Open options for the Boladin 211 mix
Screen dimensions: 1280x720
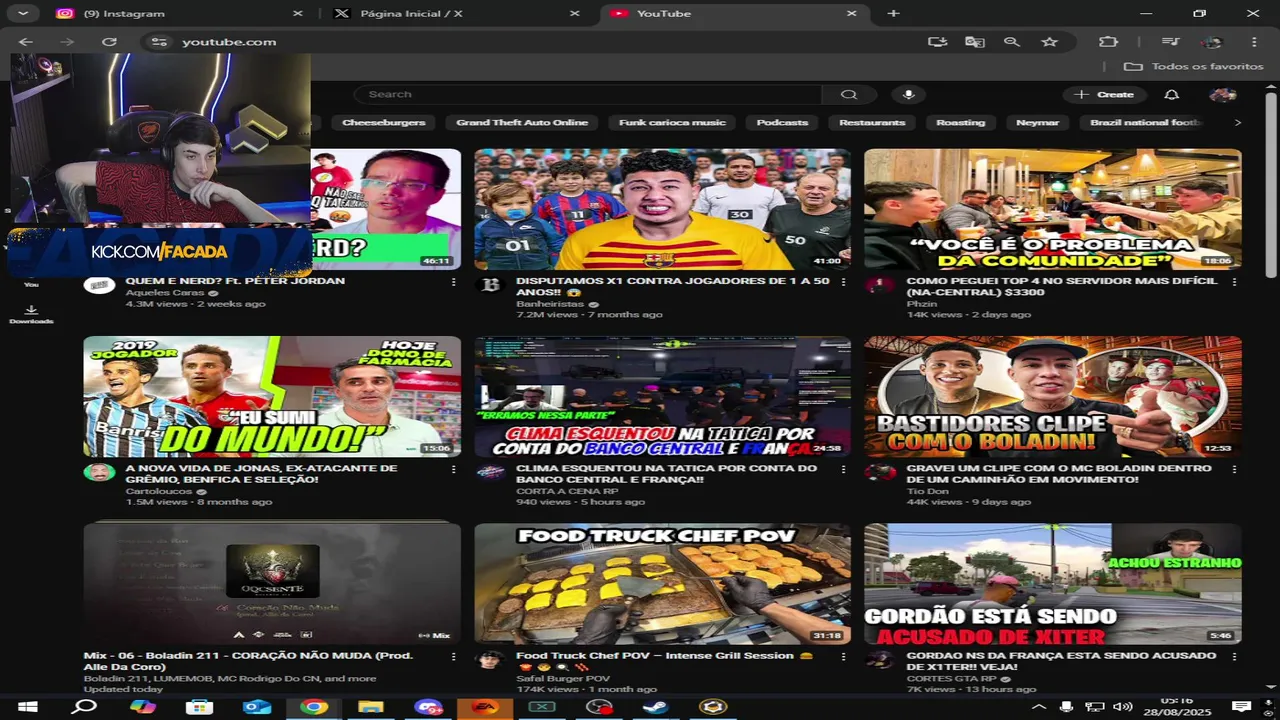(454, 657)
